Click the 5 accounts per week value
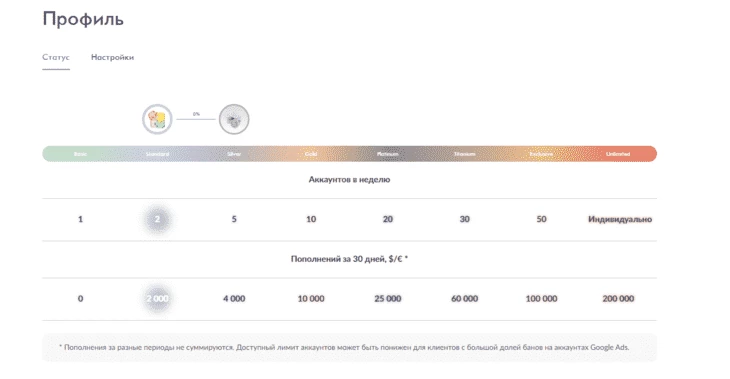730x379 pixels. pyautogui.click(x=234, y=219)
